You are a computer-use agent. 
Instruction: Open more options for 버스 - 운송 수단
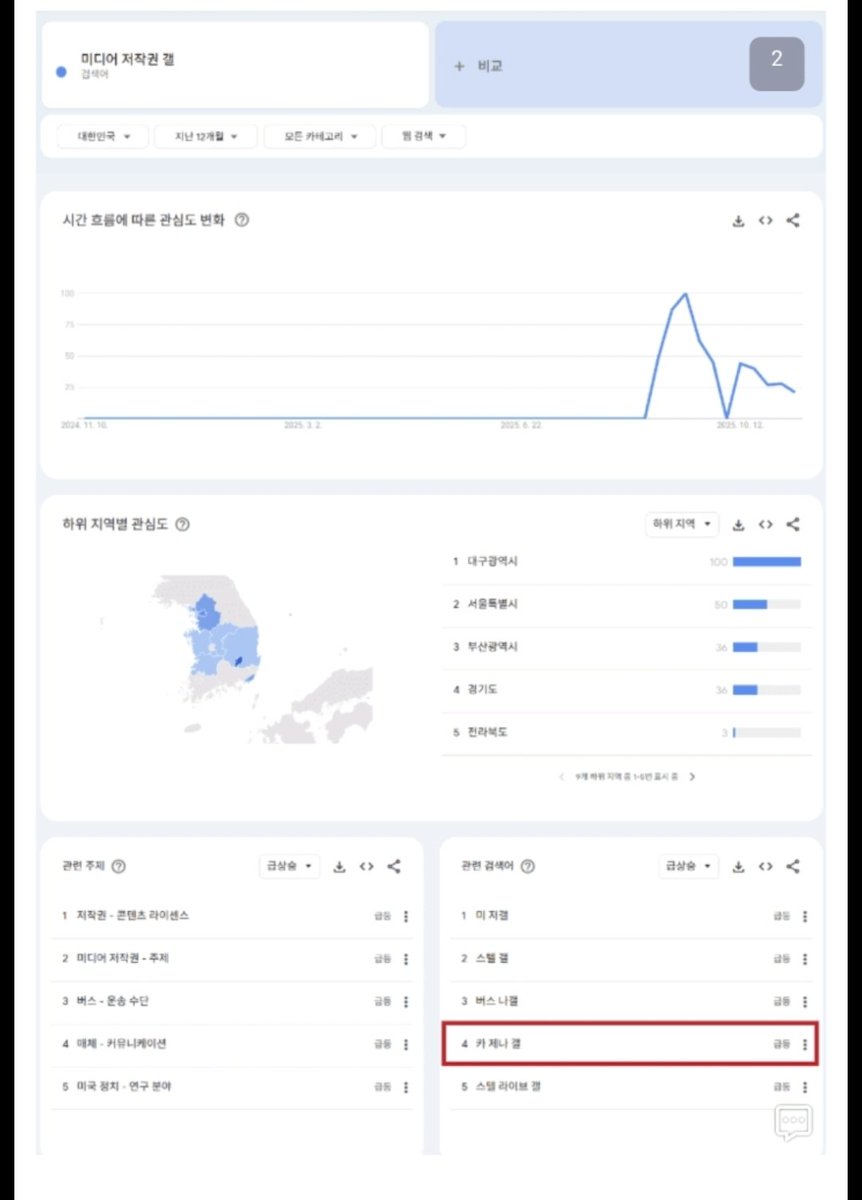(405, 1002)
